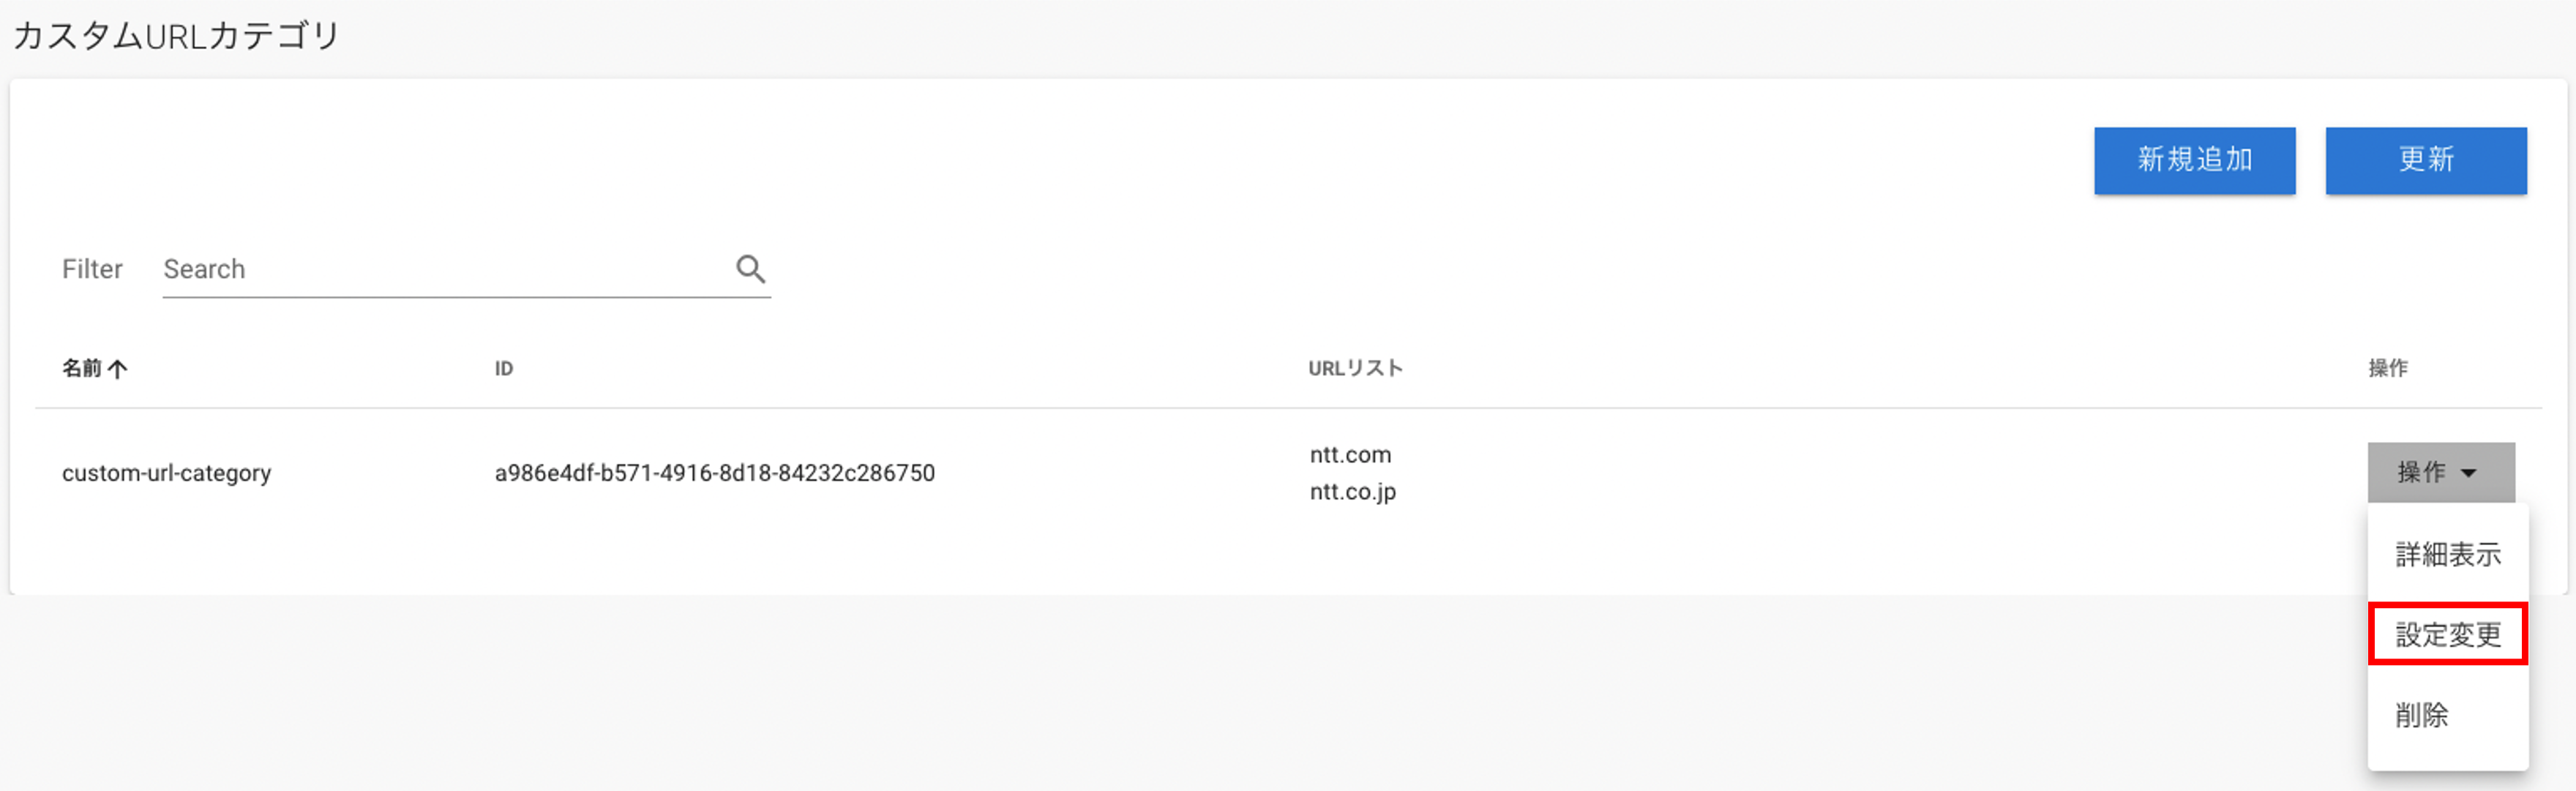The height and width of the screenshot is (791, 2576).
Task: Click the 操作 dropdown caret arrow
Action: [x=2468, y=473]
